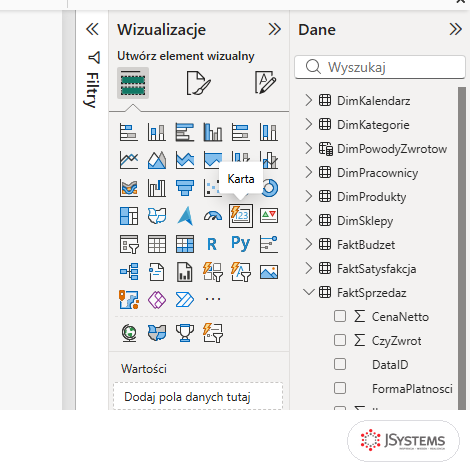Viewport: 470px width, 472px height.
Task: Select the R script visual
Action: tap(212, 244)
